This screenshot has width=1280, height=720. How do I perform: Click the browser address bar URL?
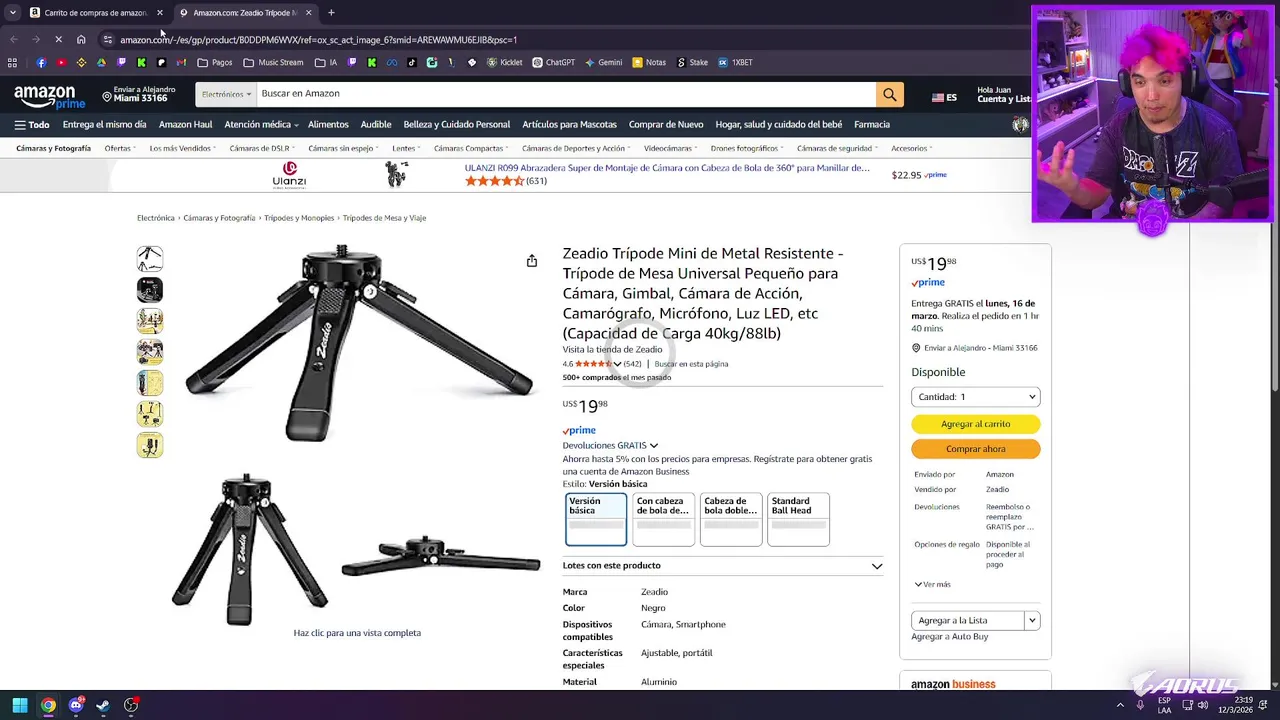click(x=318, y=40)
